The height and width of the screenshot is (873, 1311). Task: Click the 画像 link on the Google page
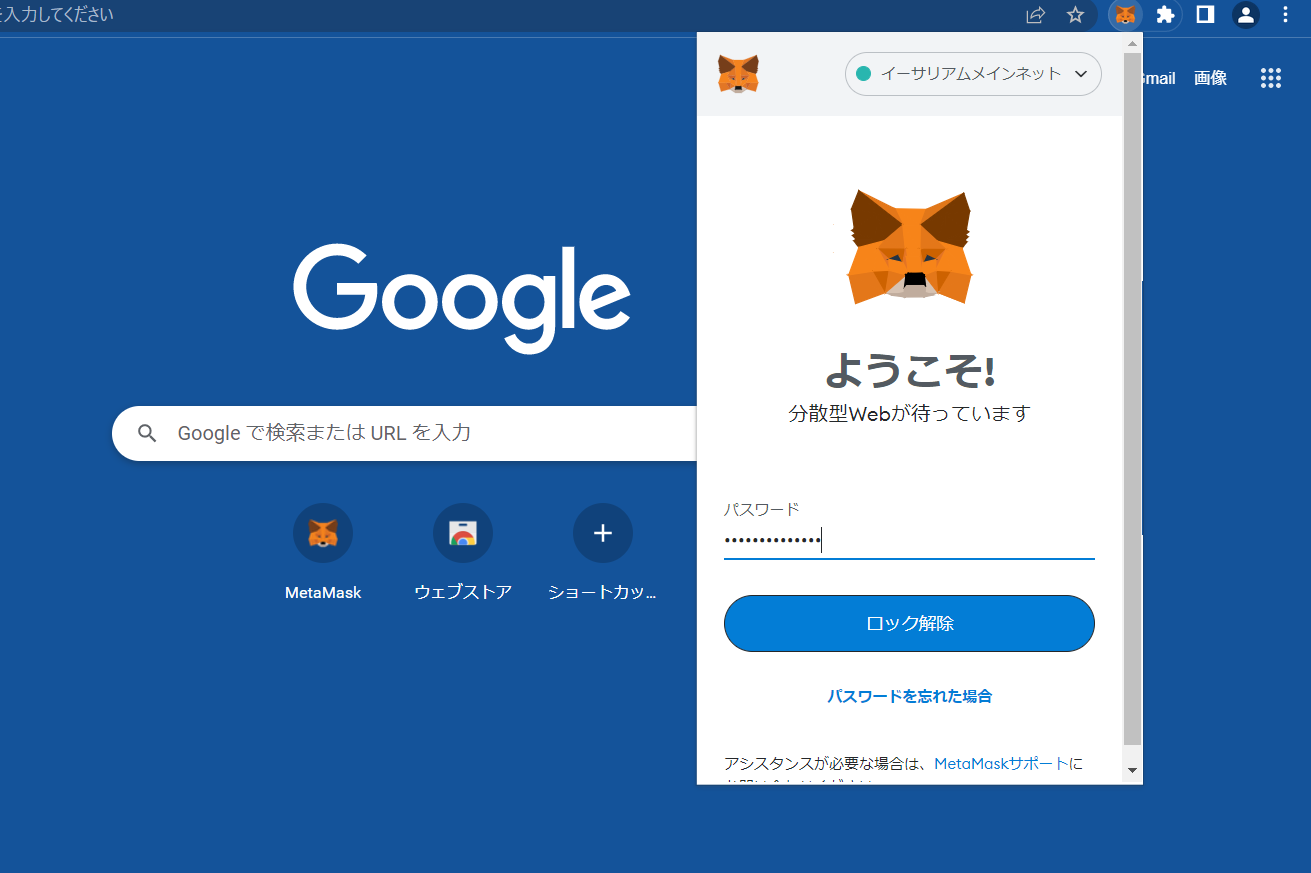tap(1210, 78)
